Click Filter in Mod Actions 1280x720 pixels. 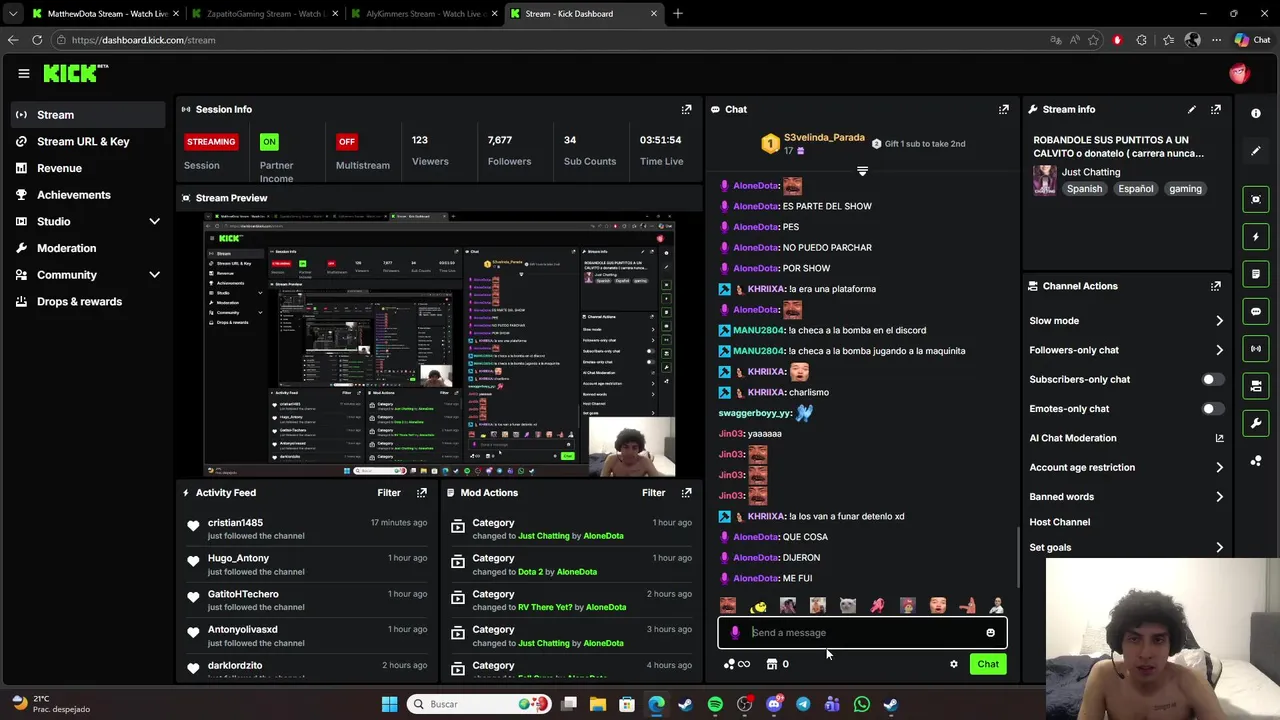653,492
